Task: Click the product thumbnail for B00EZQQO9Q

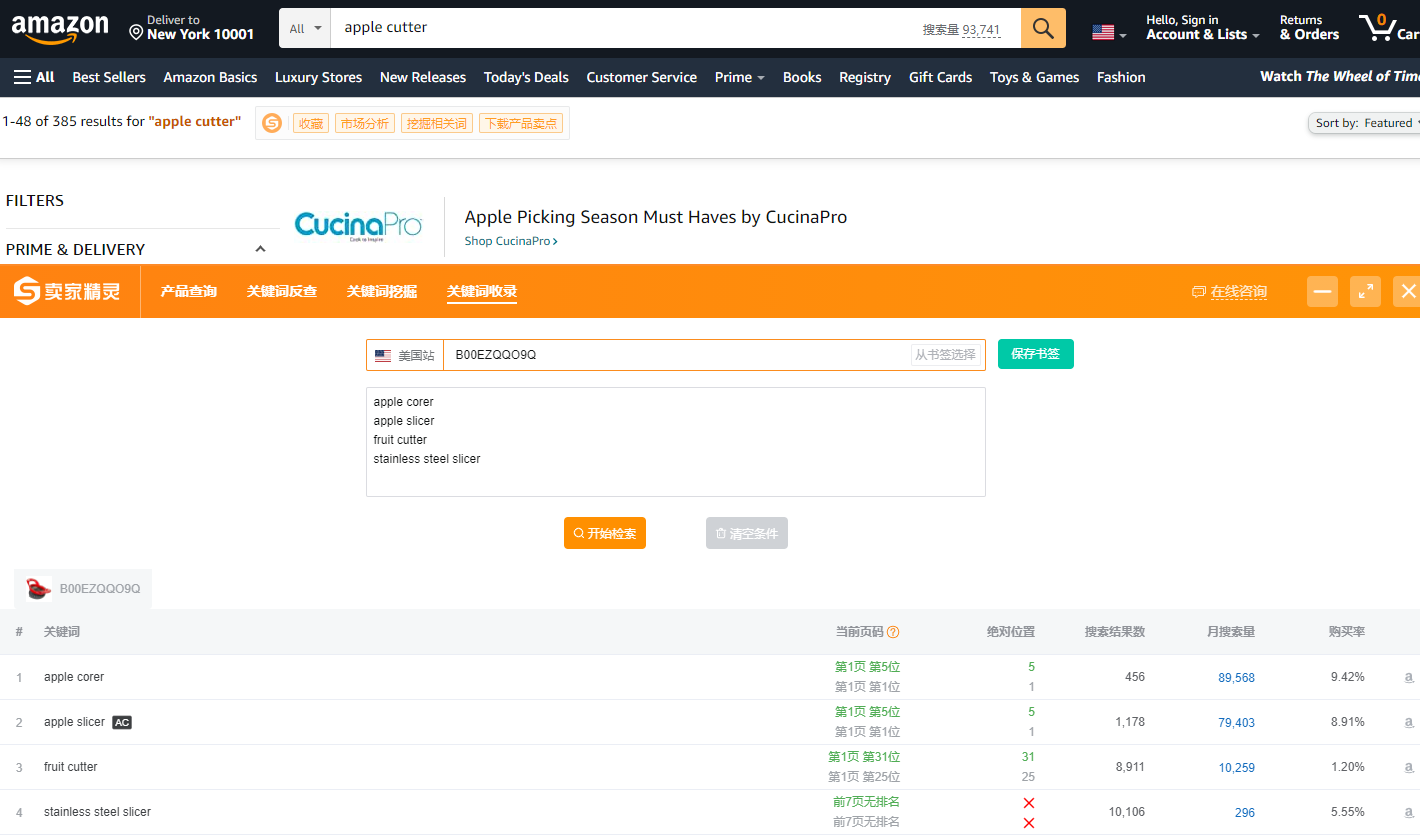Action: (x=39, y=588)
